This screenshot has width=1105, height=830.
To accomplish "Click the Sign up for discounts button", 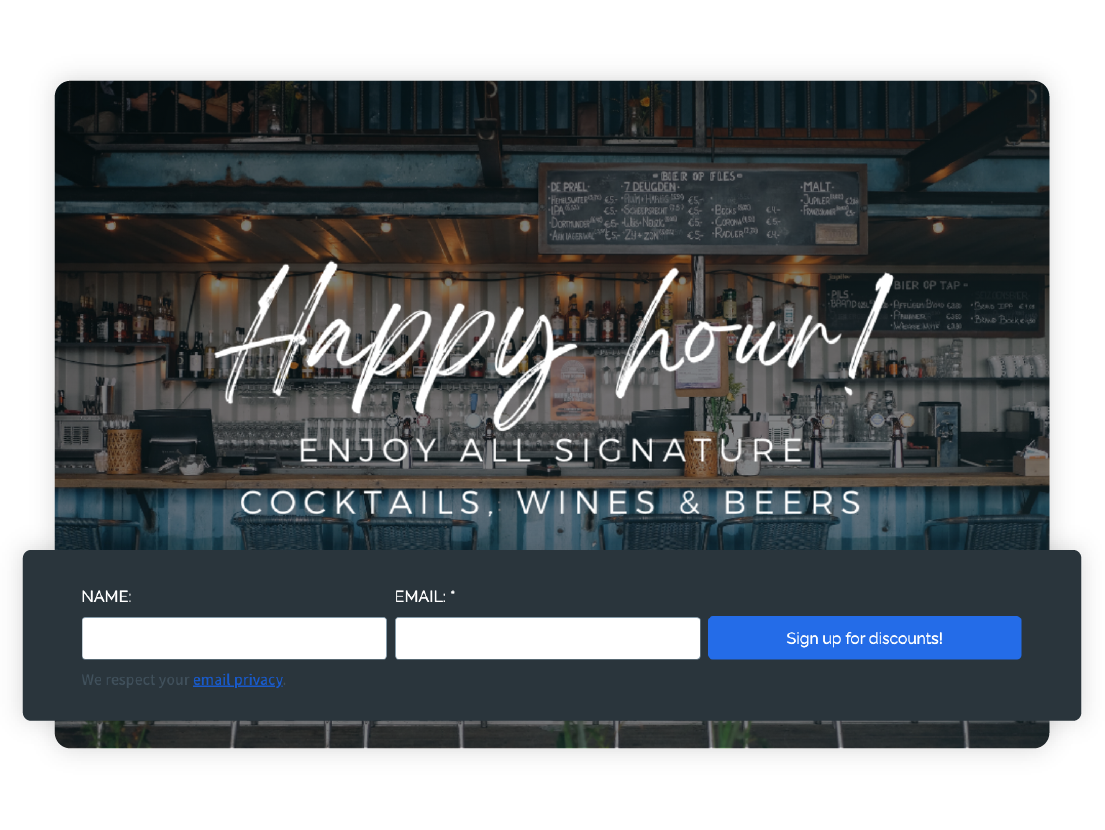I will (865, 638).
